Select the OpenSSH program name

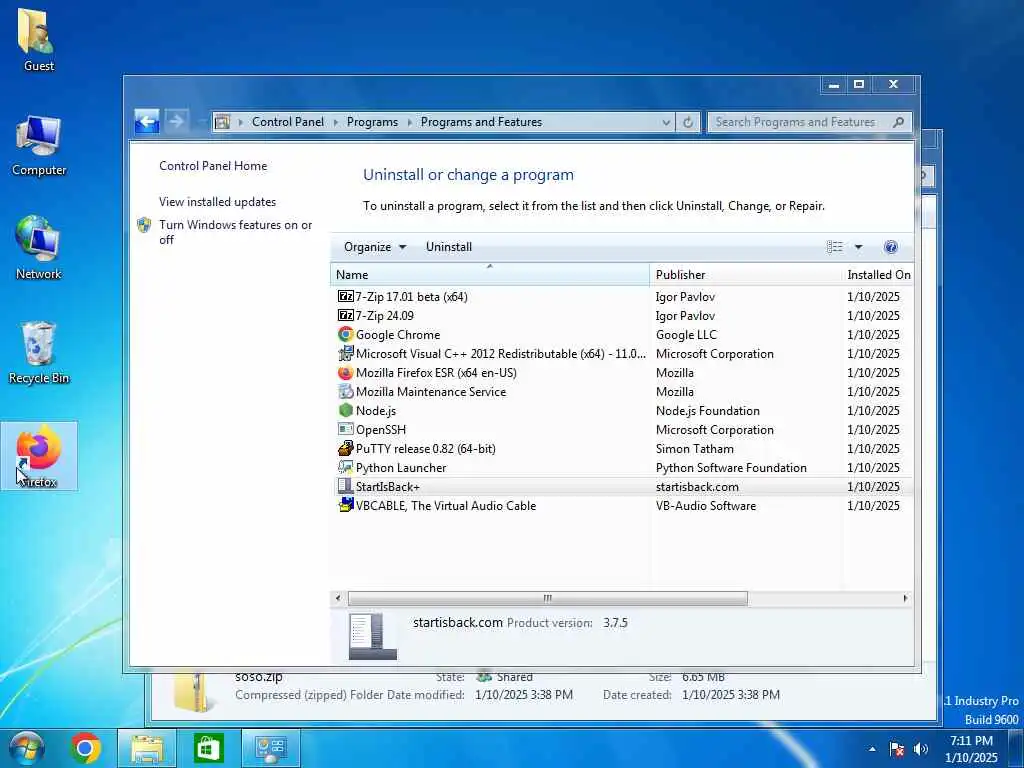coord(381,430)
